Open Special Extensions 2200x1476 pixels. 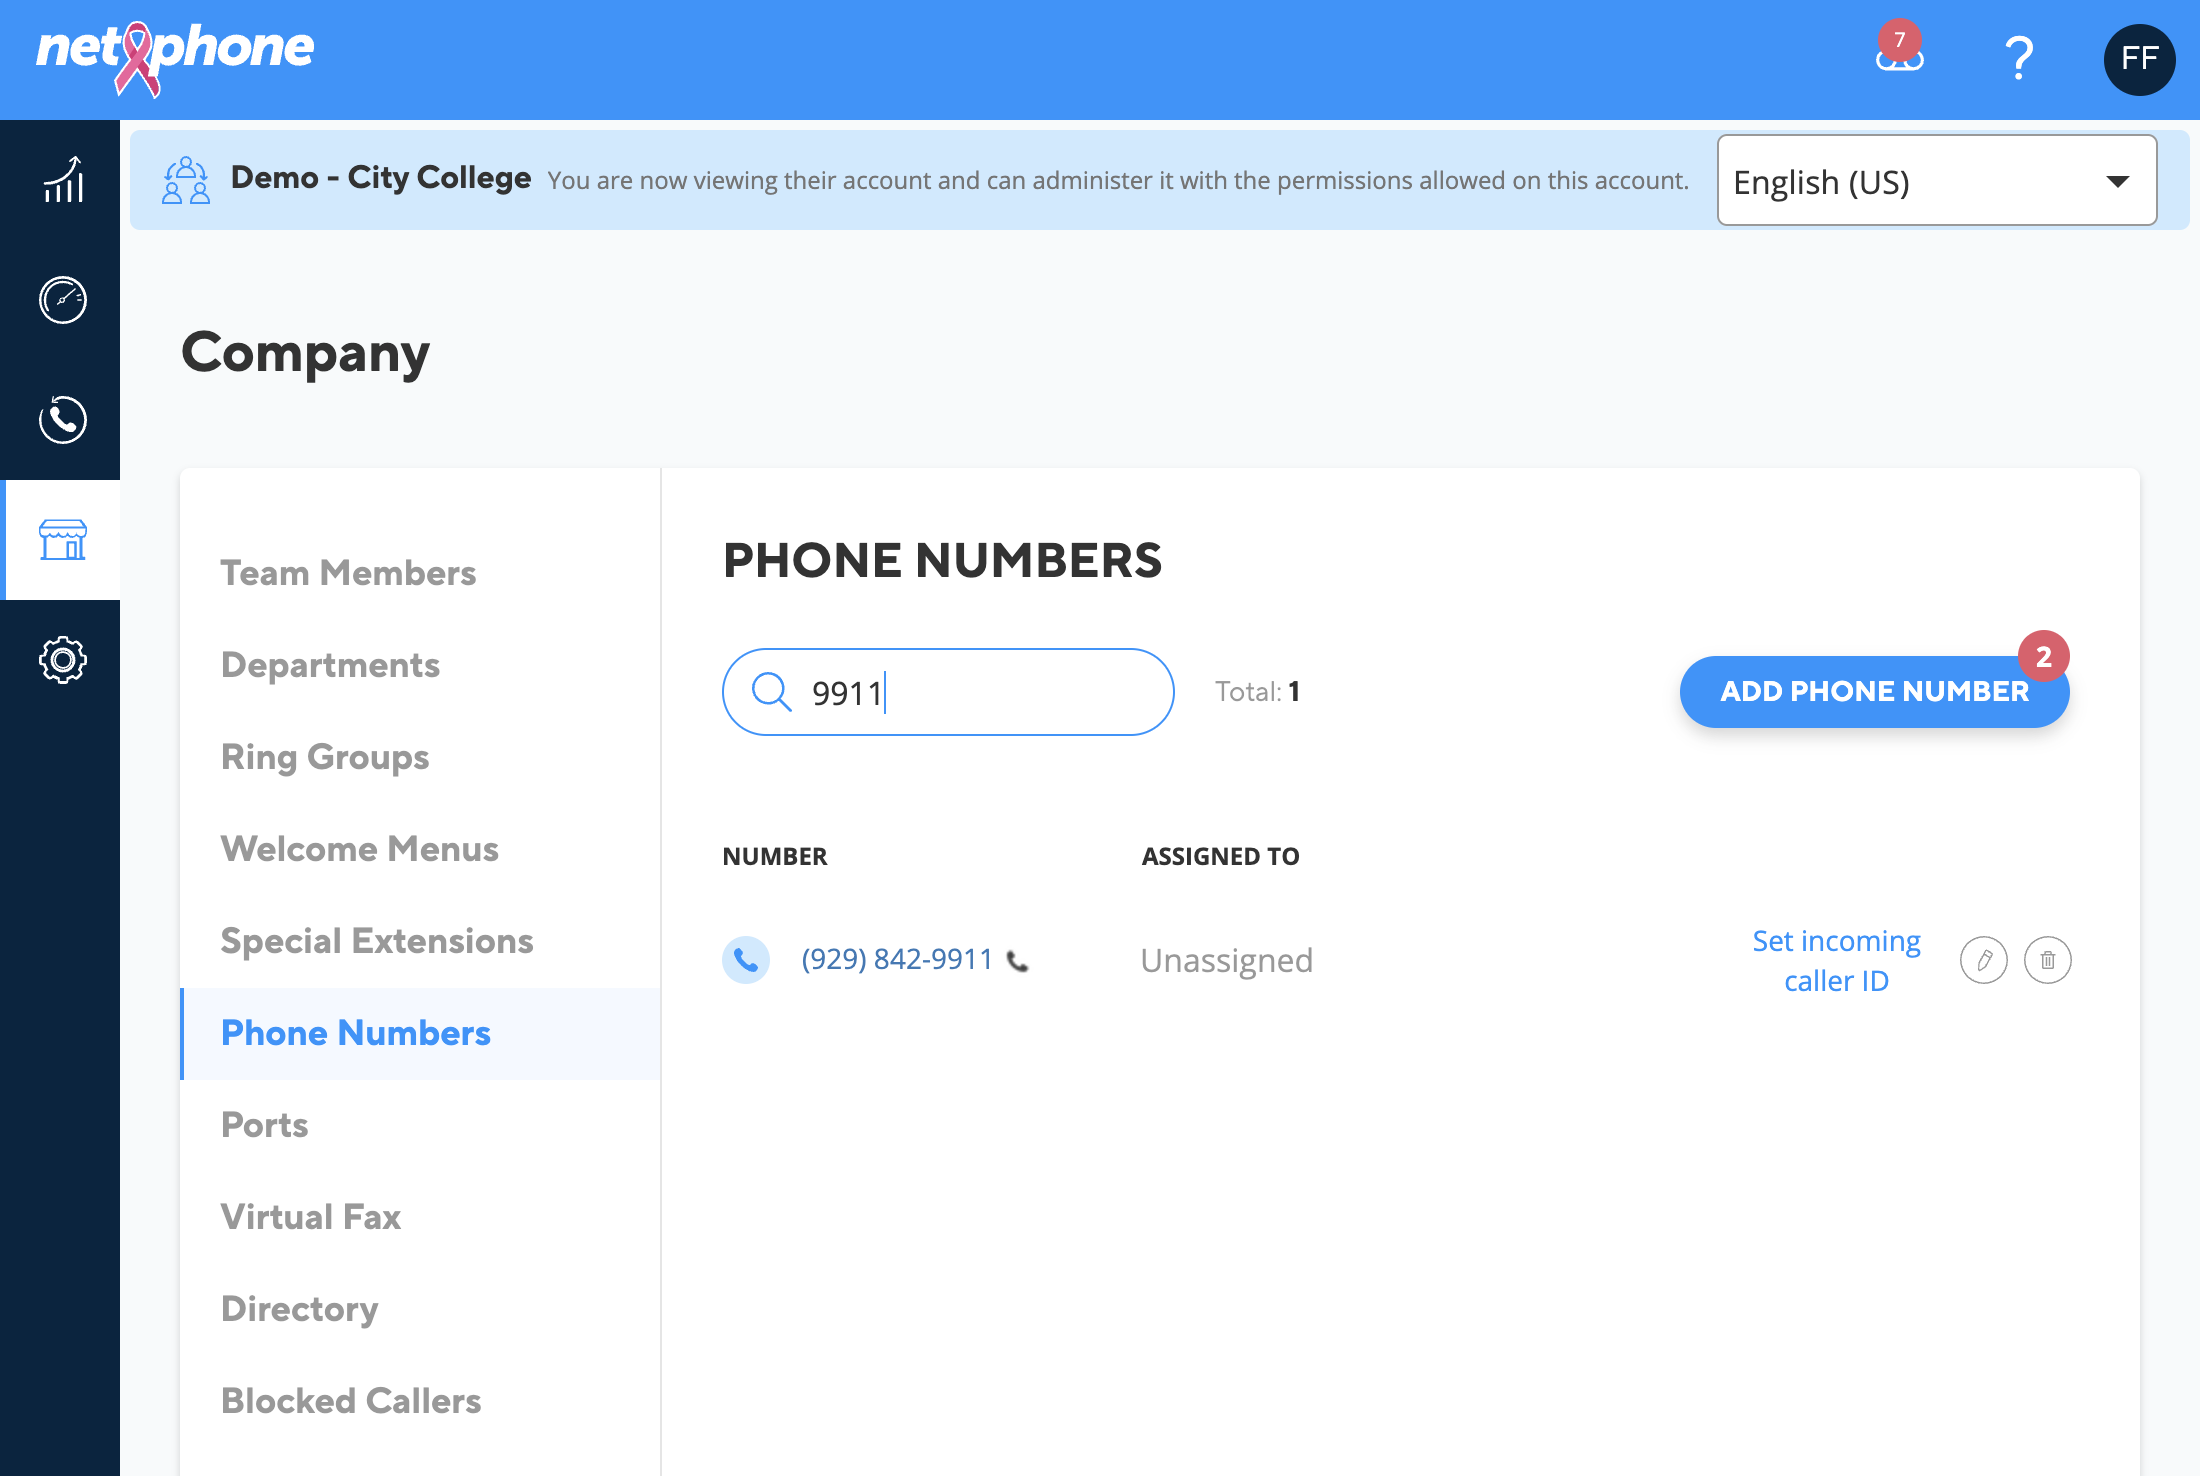[x=377, y=941]
